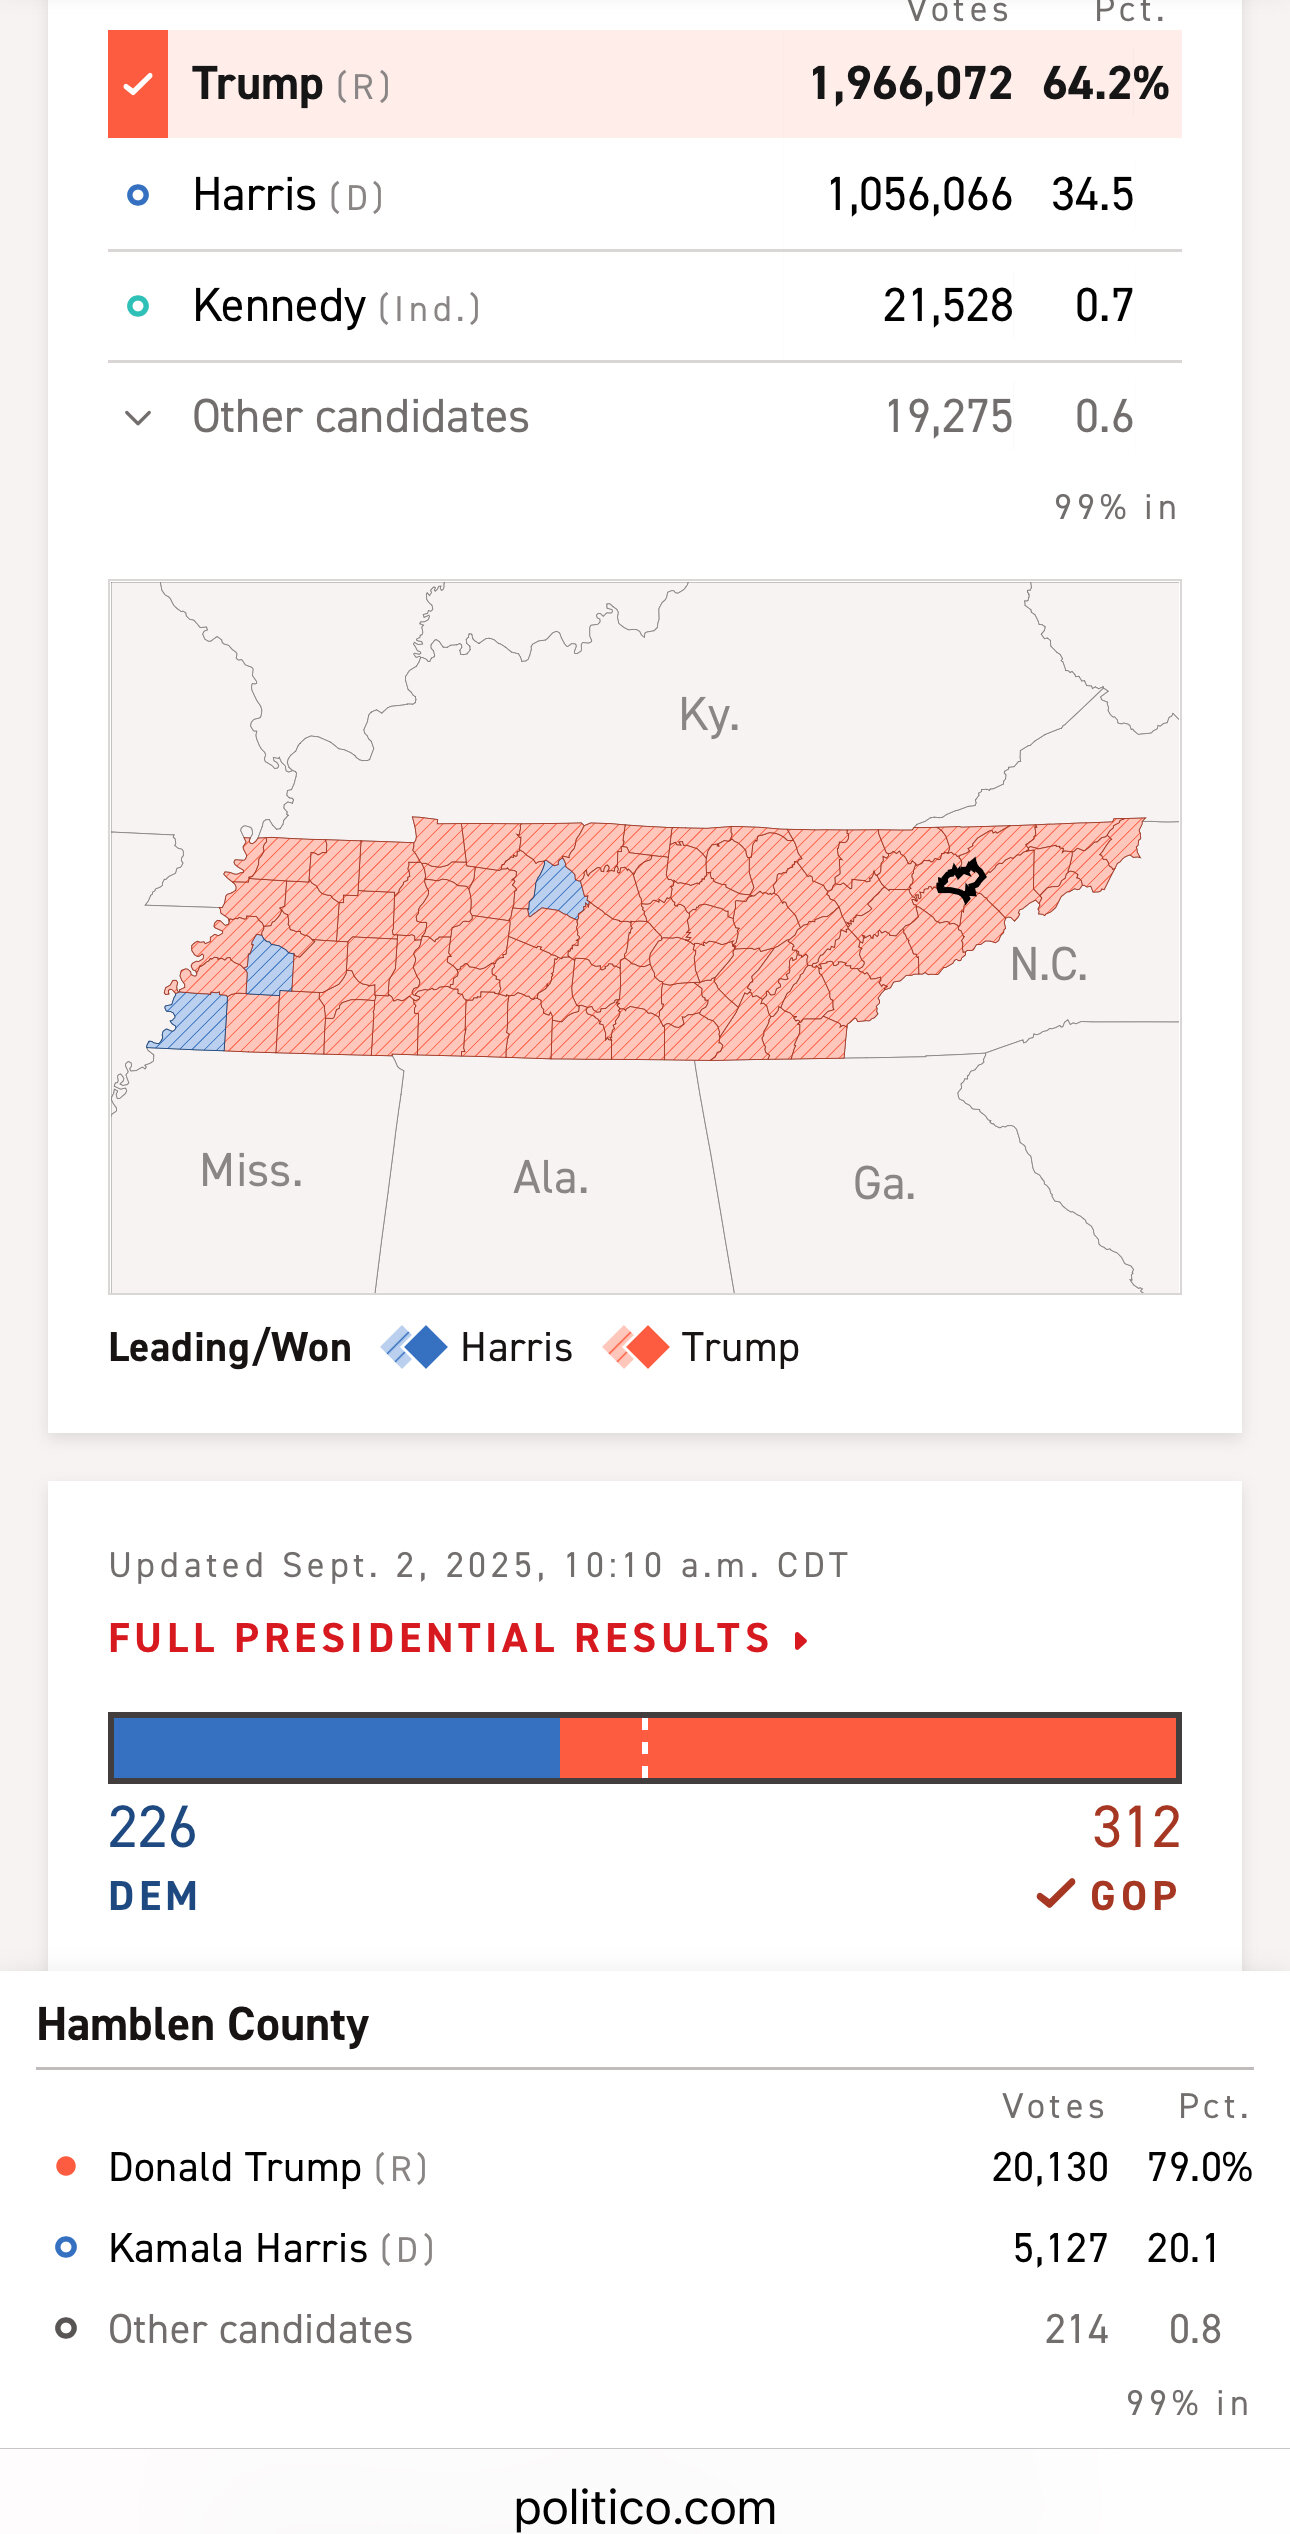Image resolution: width=1290 pixels, height=2534 pixels.
Task: Click the gray circle beside Other candidates
Action: click(x=66, y=2329)
